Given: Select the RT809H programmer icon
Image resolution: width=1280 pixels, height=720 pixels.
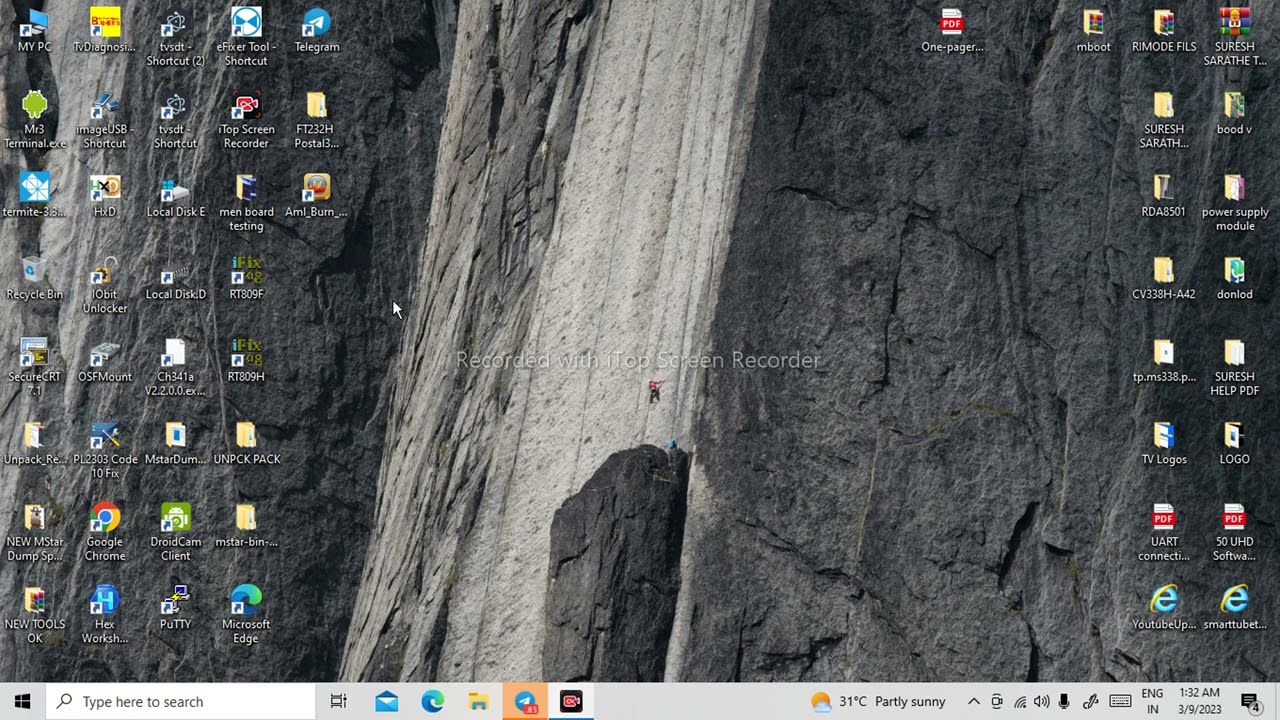Looking at the screenshot, I should tap(246, 360).
